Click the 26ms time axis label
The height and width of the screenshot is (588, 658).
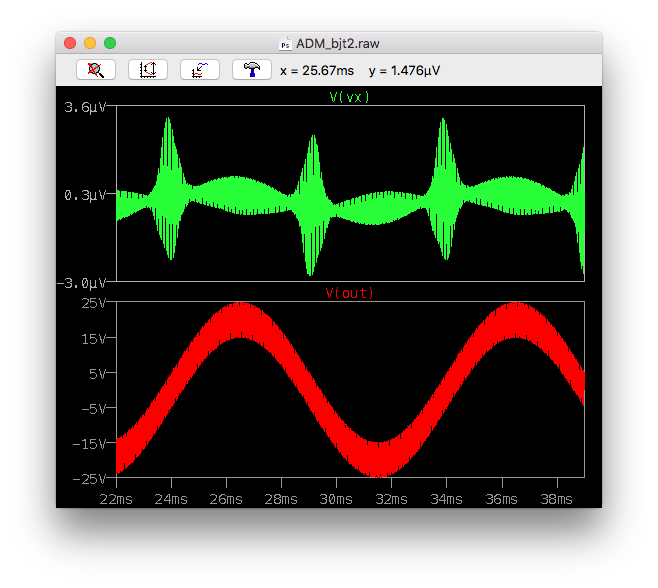click(x=226, y=499)
